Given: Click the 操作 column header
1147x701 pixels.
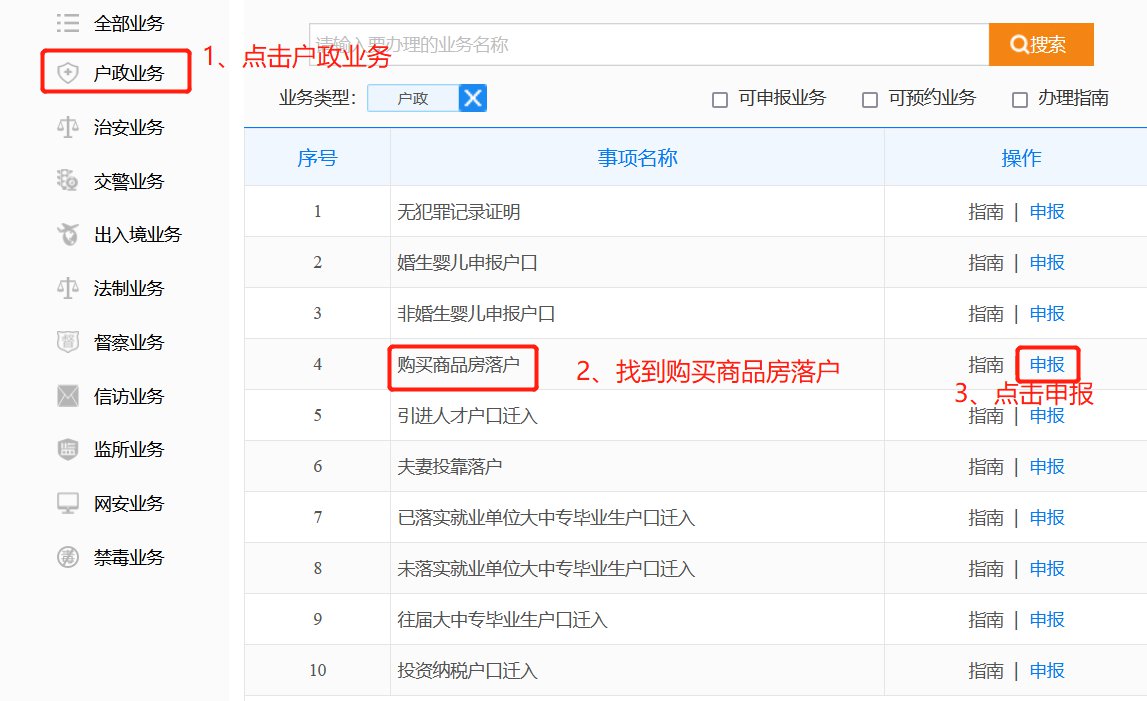Looking at the screenshot, I should pyautogui.click(x=1021, y=157).
